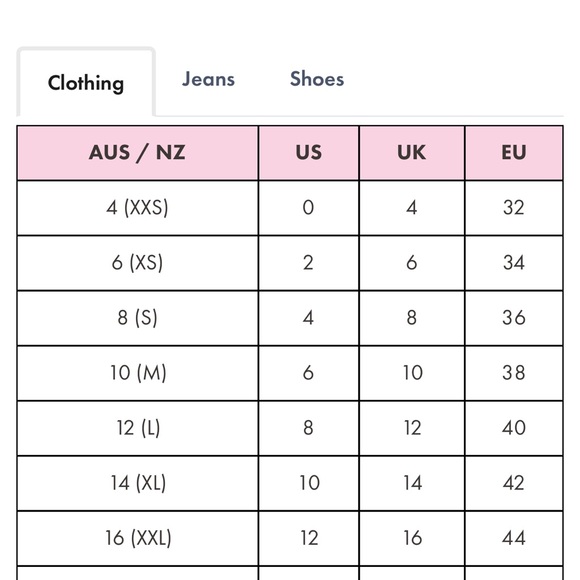Click the EU size 32 cell
Viewport: 580px width, 580px height.
[x=514, y=208]
